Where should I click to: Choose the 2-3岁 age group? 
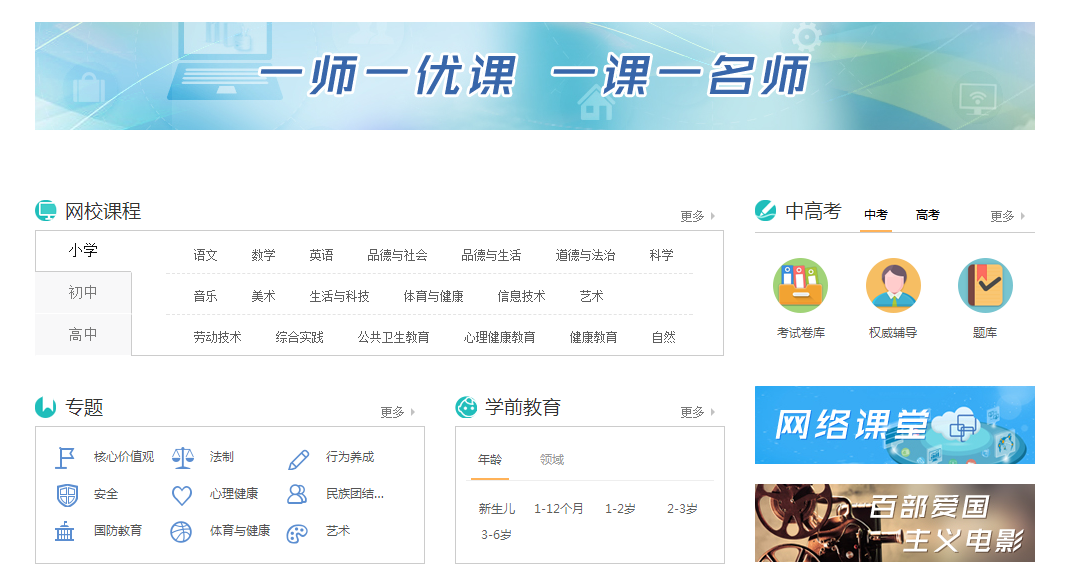pos(682,509)
